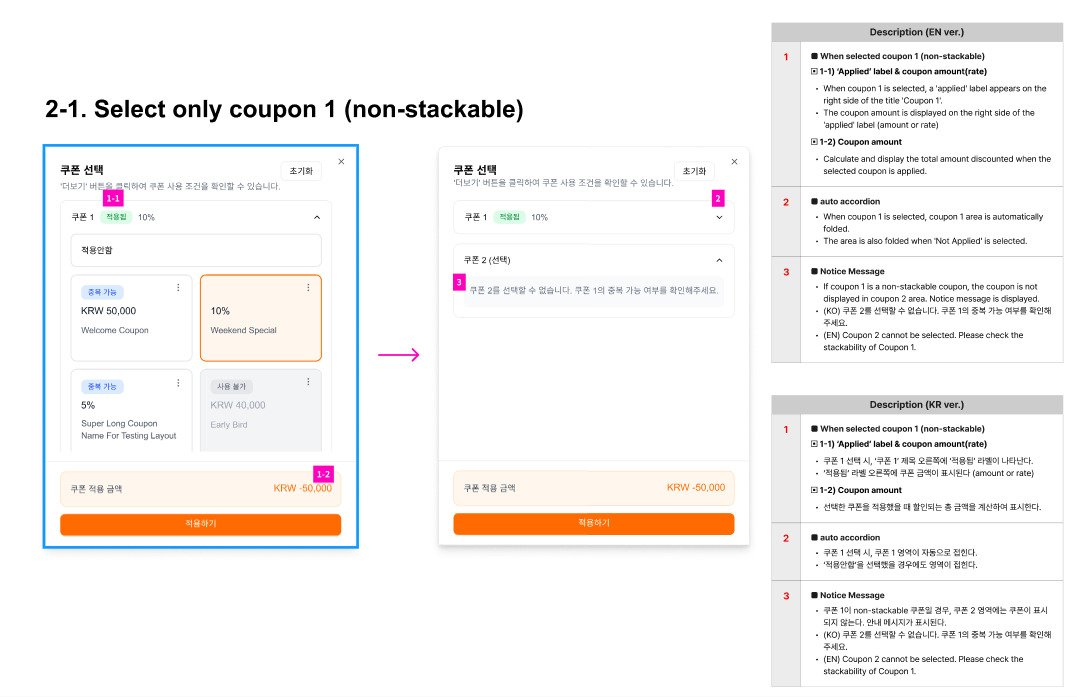Collapse 쿠폰 1 section in the blue-outlined dialog

(317, 217)
